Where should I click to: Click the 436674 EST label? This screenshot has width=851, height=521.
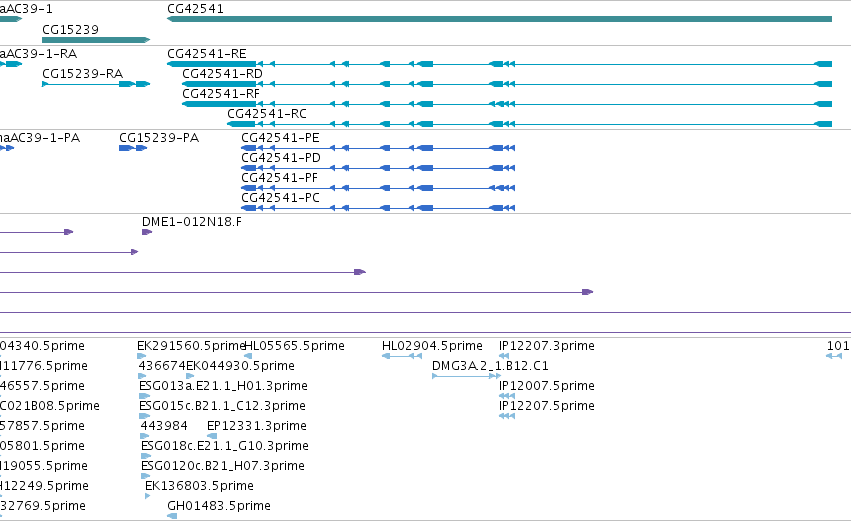point(162,366)
